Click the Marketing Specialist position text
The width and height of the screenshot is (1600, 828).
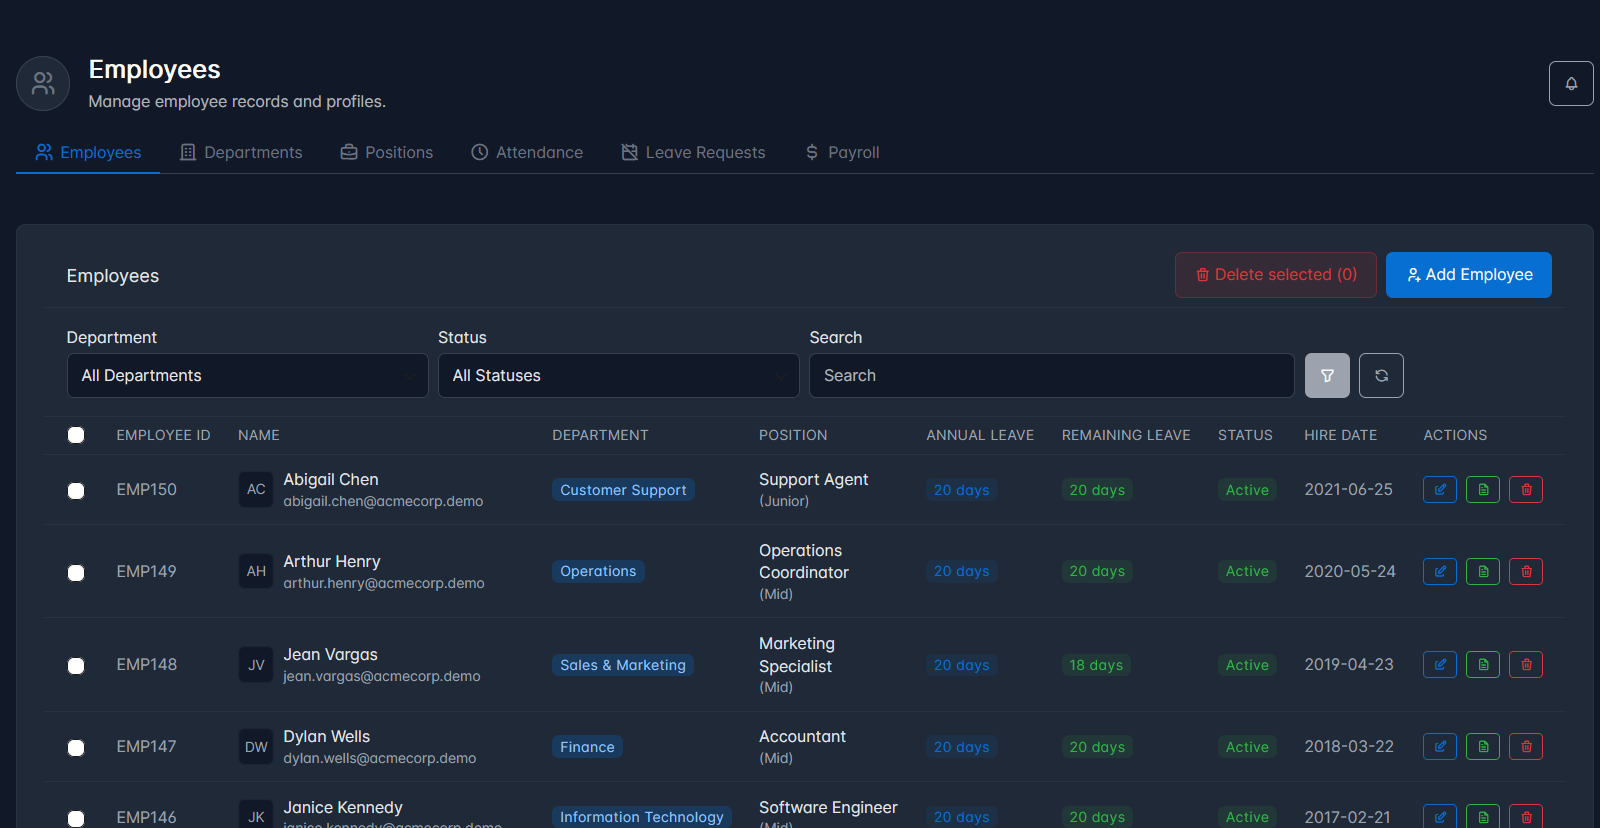tap(797, 655)
